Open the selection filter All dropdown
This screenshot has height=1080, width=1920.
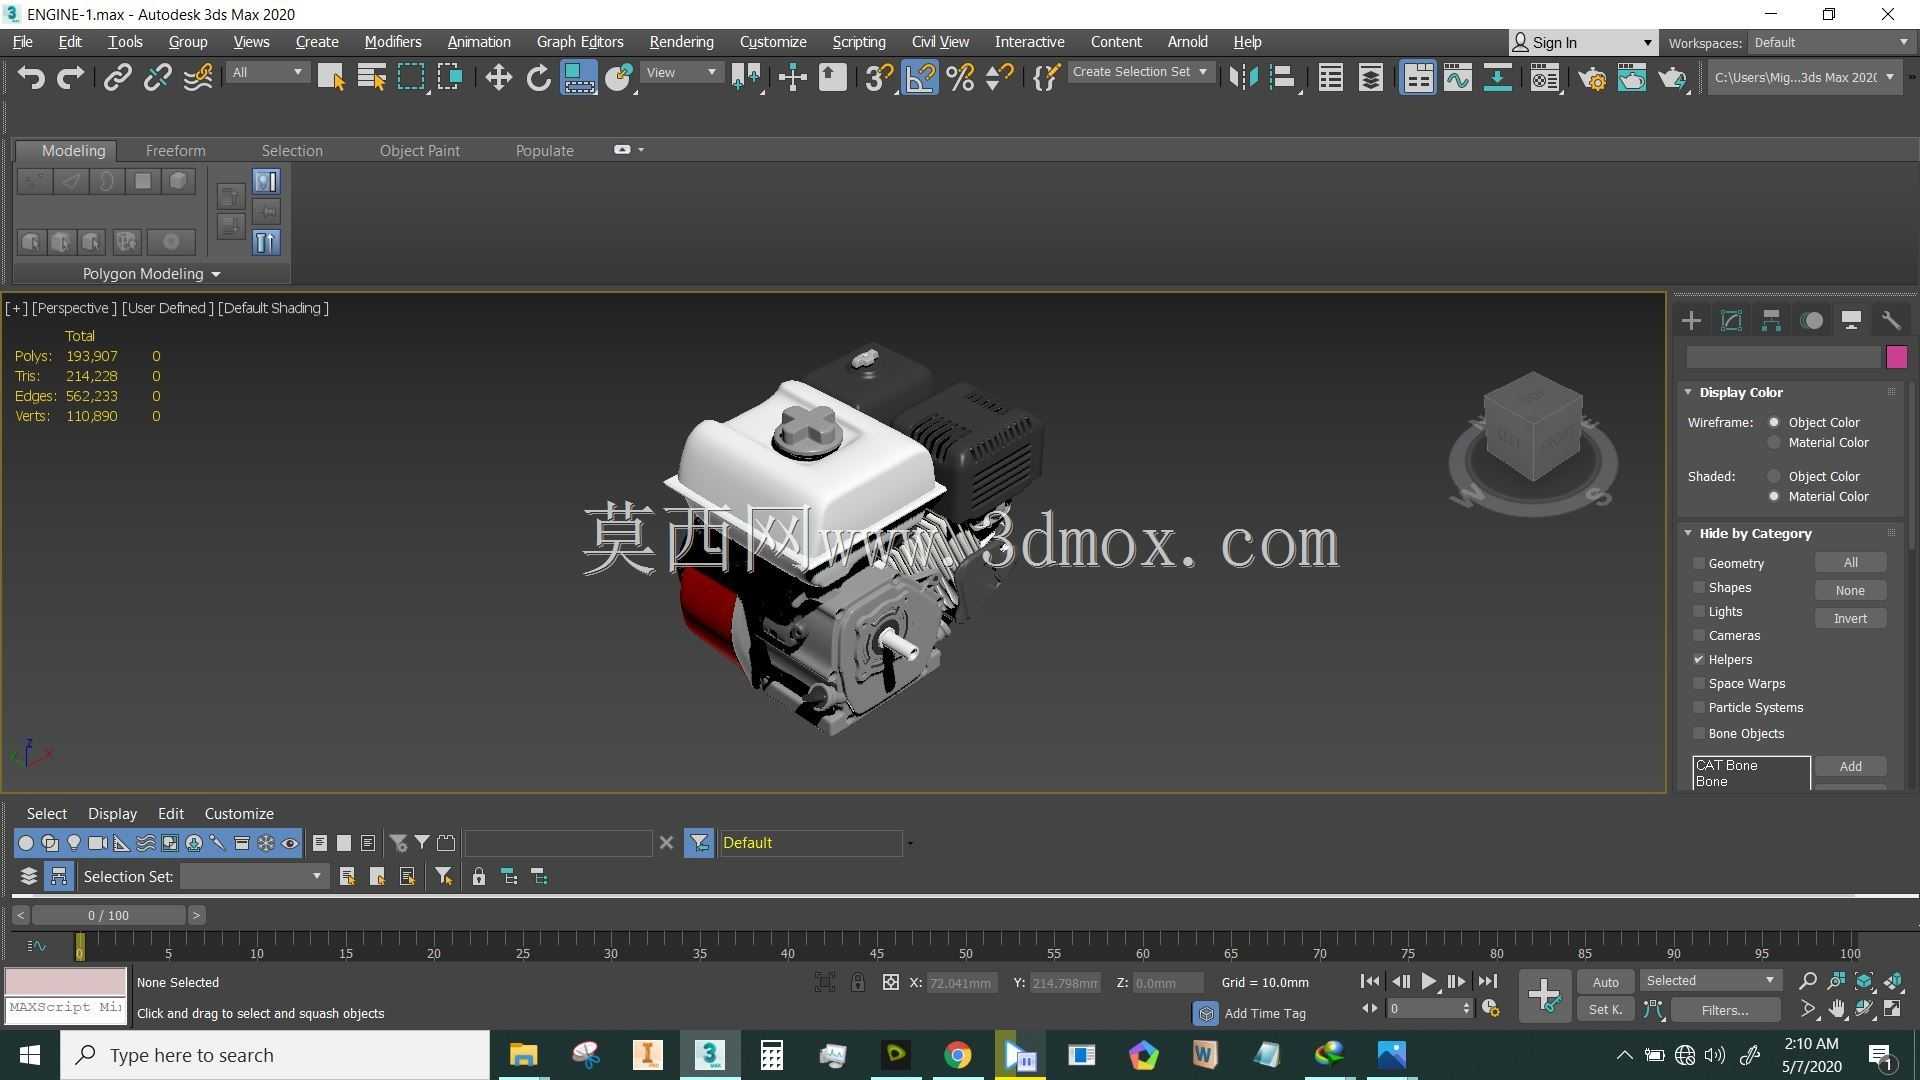click(x=267, y=72)
